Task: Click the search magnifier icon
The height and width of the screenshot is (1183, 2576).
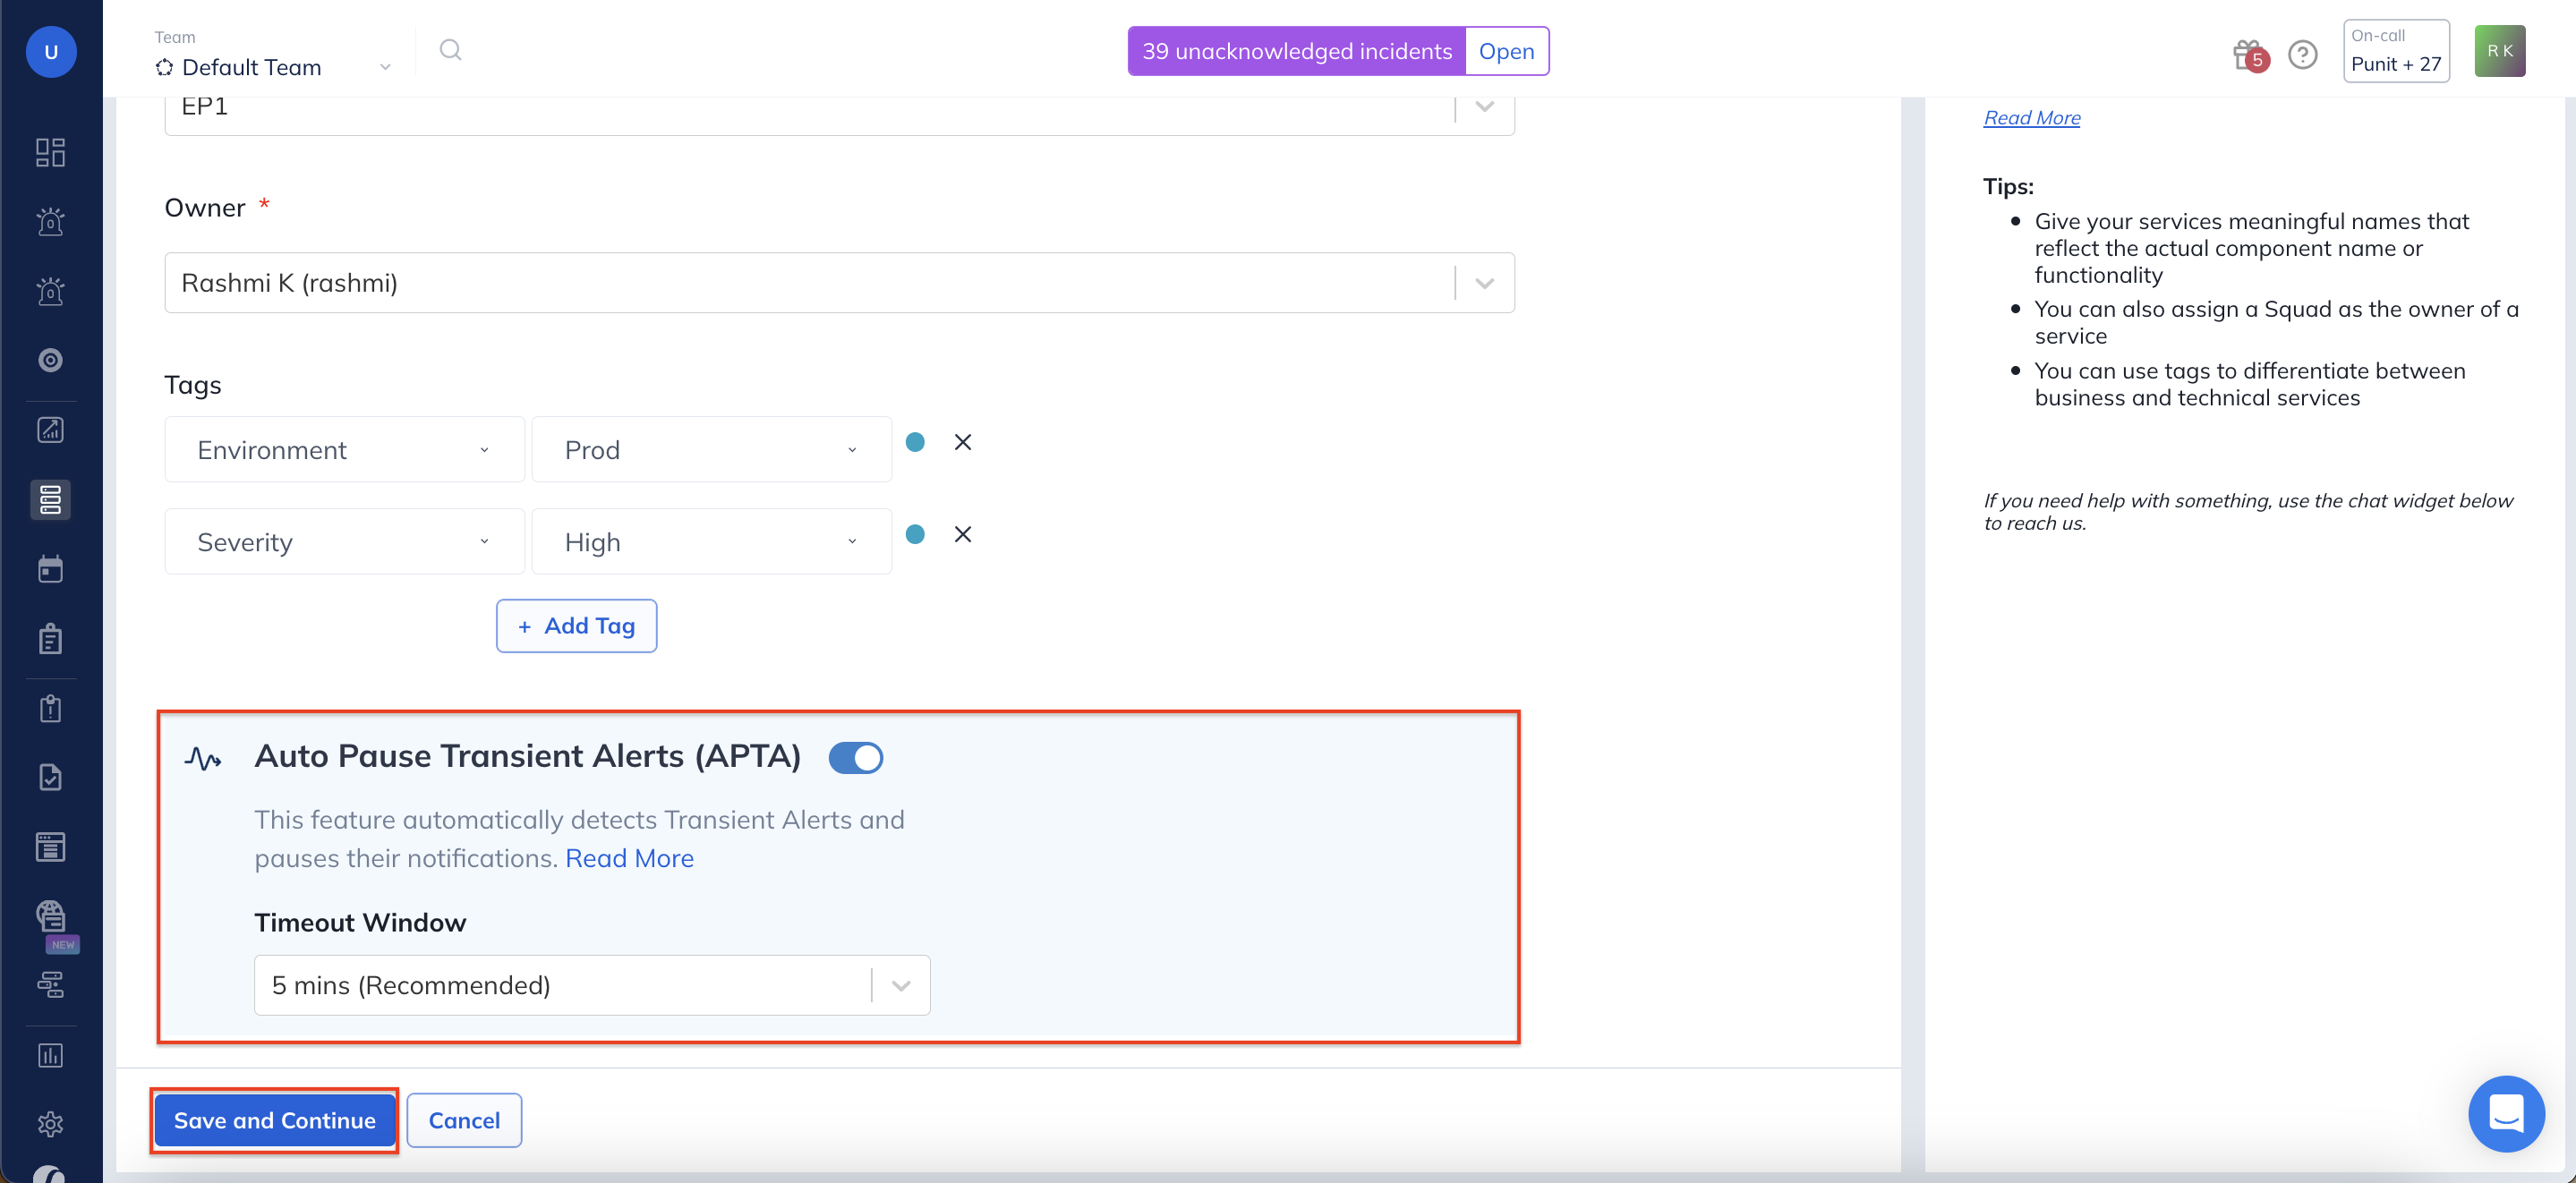Action: 450,50
